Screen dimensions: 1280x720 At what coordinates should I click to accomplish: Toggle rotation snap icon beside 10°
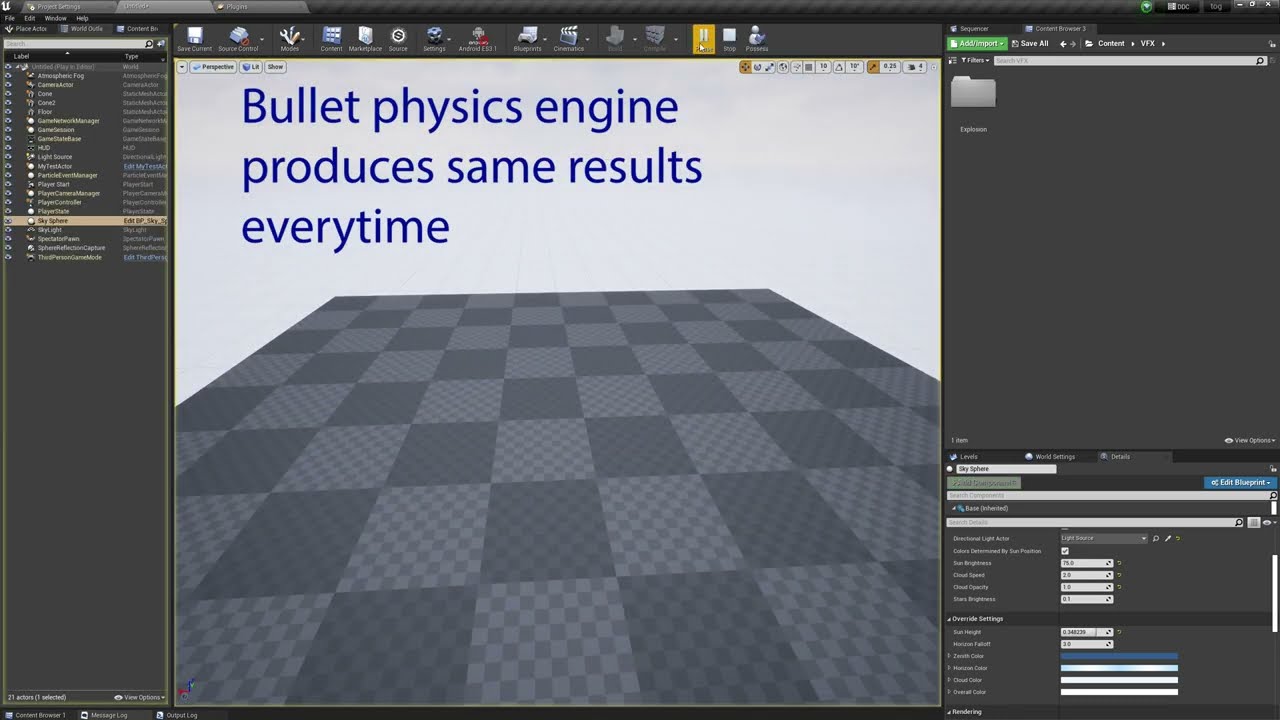pos(839,67)
